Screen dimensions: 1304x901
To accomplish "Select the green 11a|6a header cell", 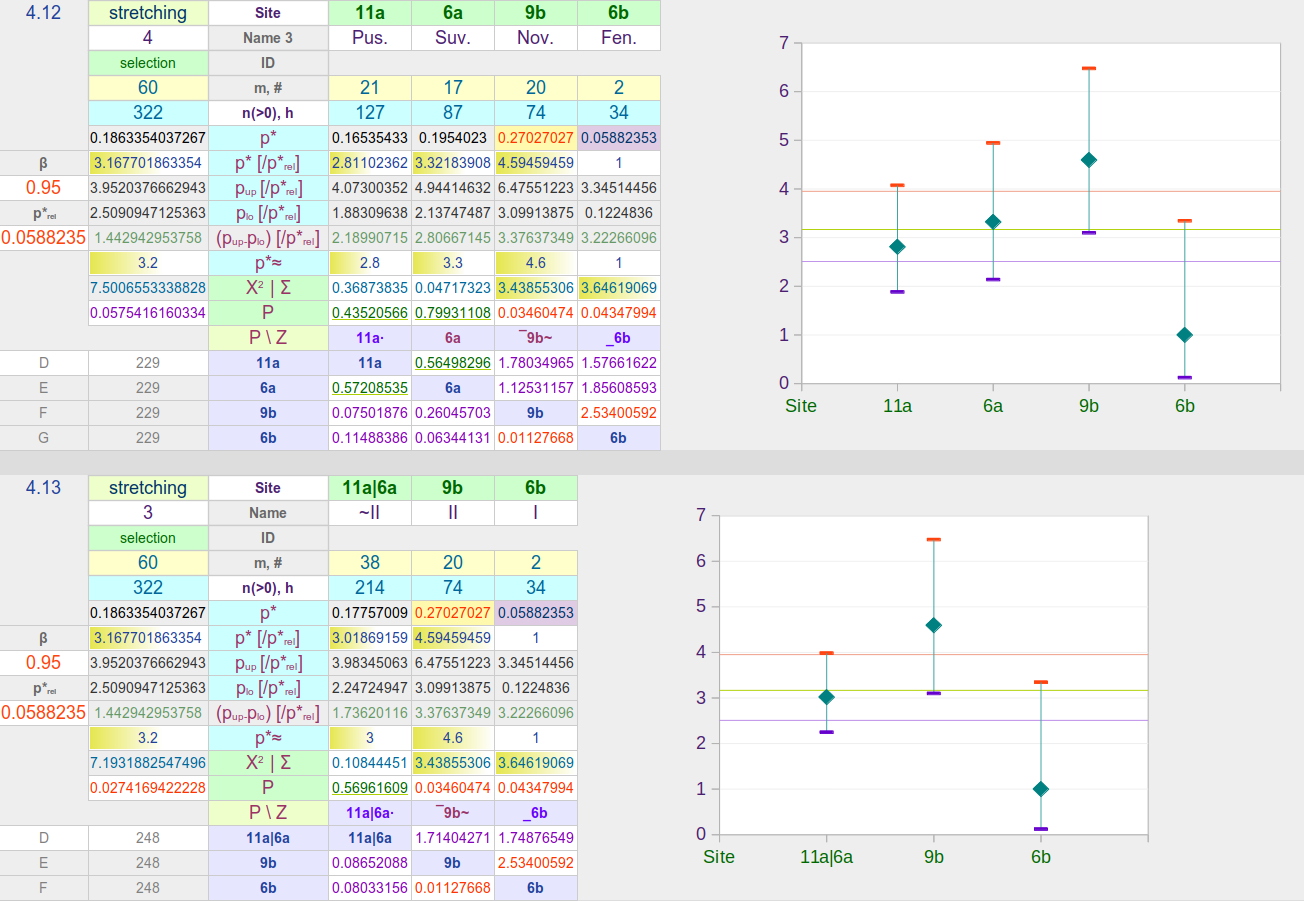I will tap(369, 488).
